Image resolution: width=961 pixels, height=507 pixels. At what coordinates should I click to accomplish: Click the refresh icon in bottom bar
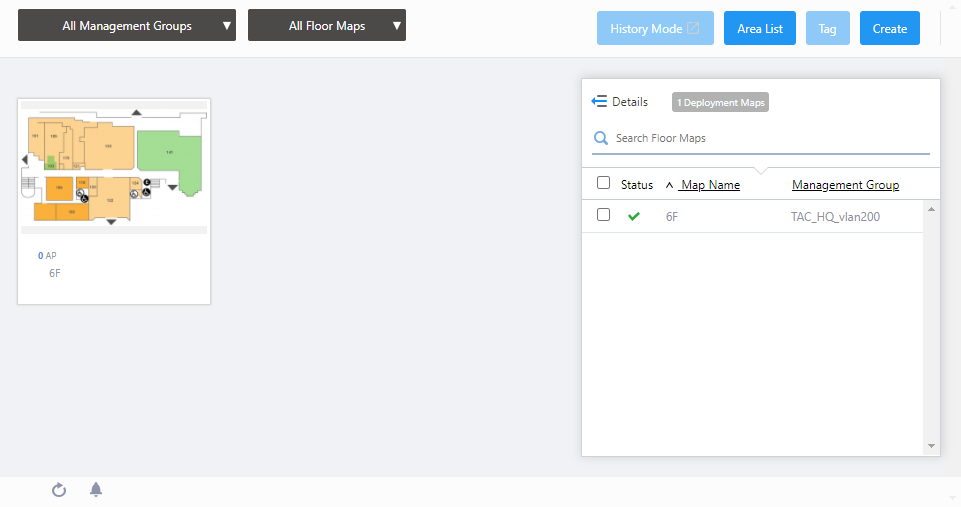point(59,490)
